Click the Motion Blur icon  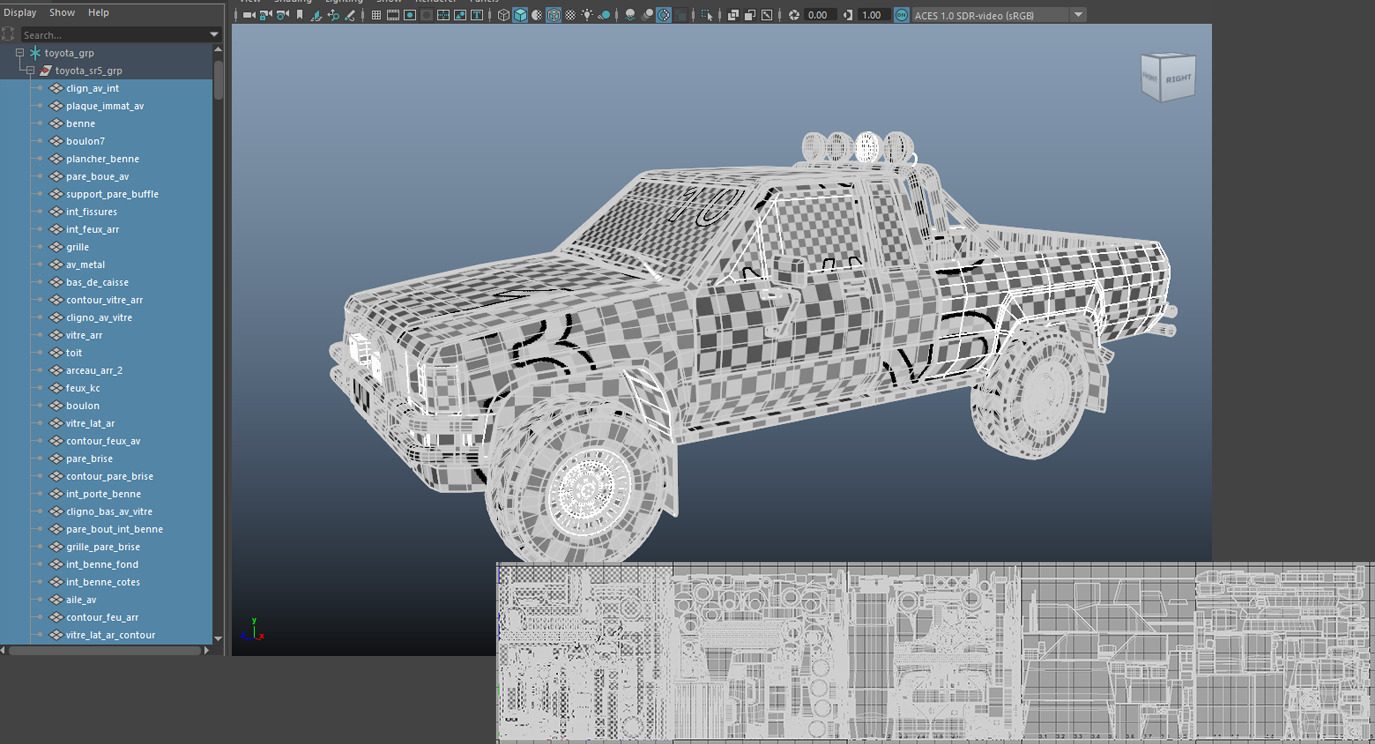(647, 15)
